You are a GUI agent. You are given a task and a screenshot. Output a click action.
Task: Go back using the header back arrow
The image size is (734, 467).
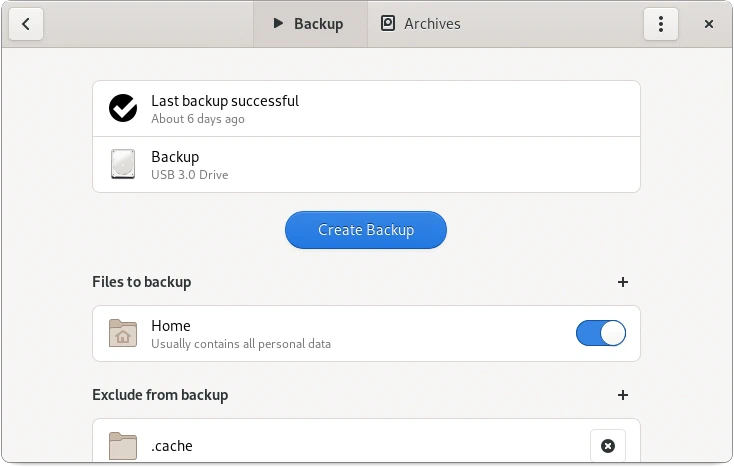coord(25,24)
